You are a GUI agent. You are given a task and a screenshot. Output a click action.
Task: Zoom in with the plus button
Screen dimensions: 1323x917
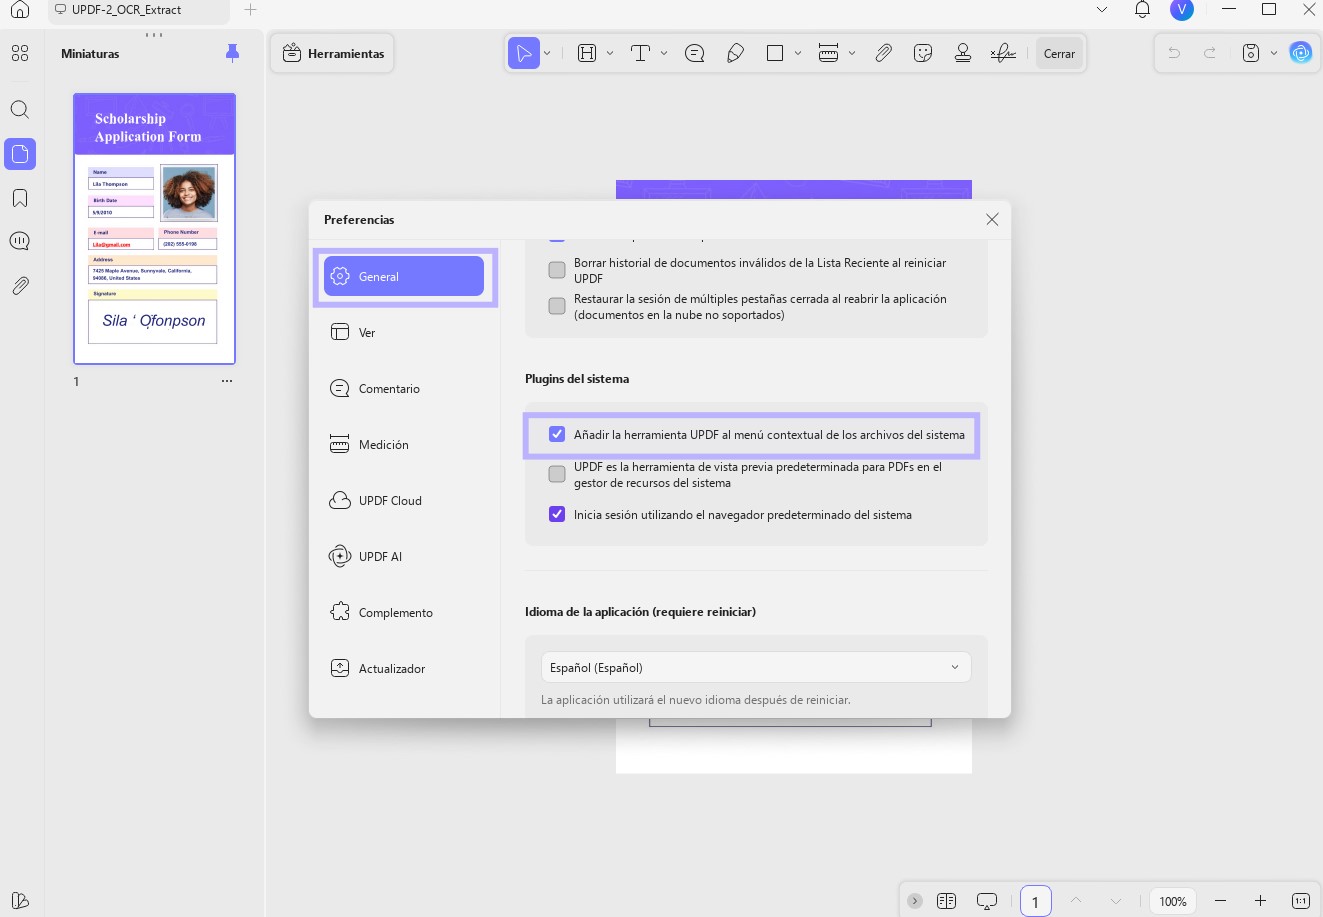(1260, 901)
